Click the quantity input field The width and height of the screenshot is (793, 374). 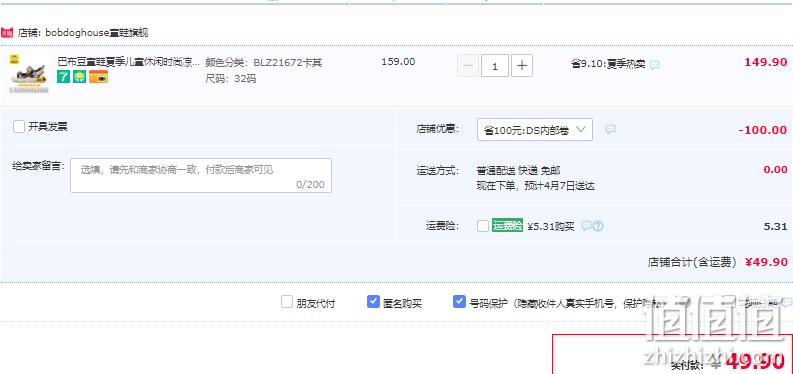coord(495,66)
